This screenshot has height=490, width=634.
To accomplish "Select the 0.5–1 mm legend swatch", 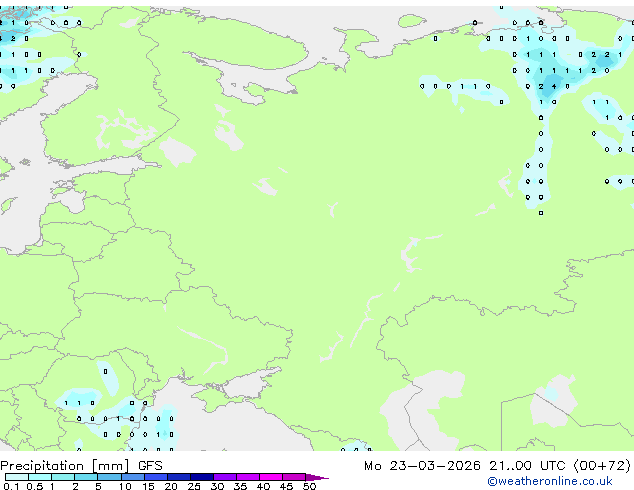I will (40, 477).
